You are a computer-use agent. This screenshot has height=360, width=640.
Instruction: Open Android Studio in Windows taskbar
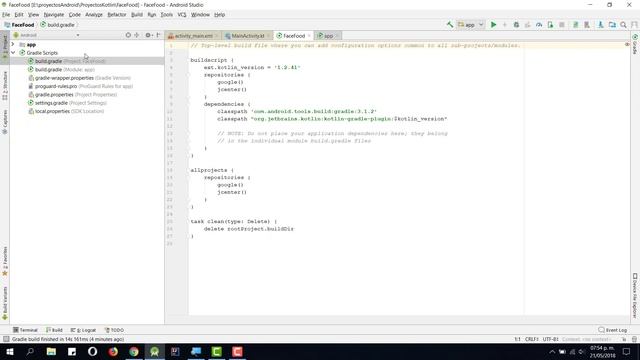click(x=154, y=351)
